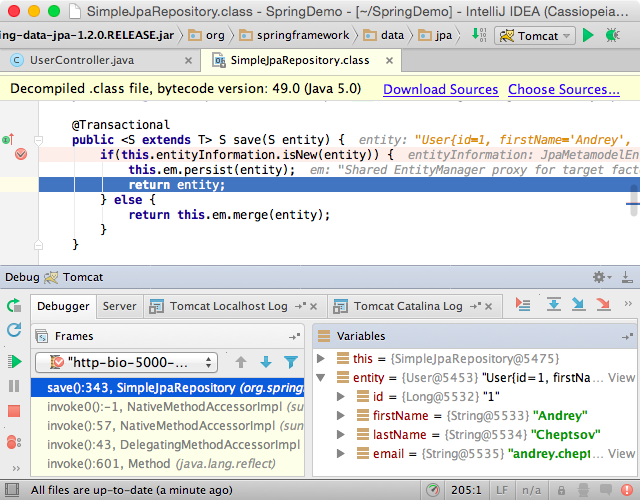Open Tomcat Catalina Log tab
The height and width of the screenshot is (500, 640).
pos(408,306)
